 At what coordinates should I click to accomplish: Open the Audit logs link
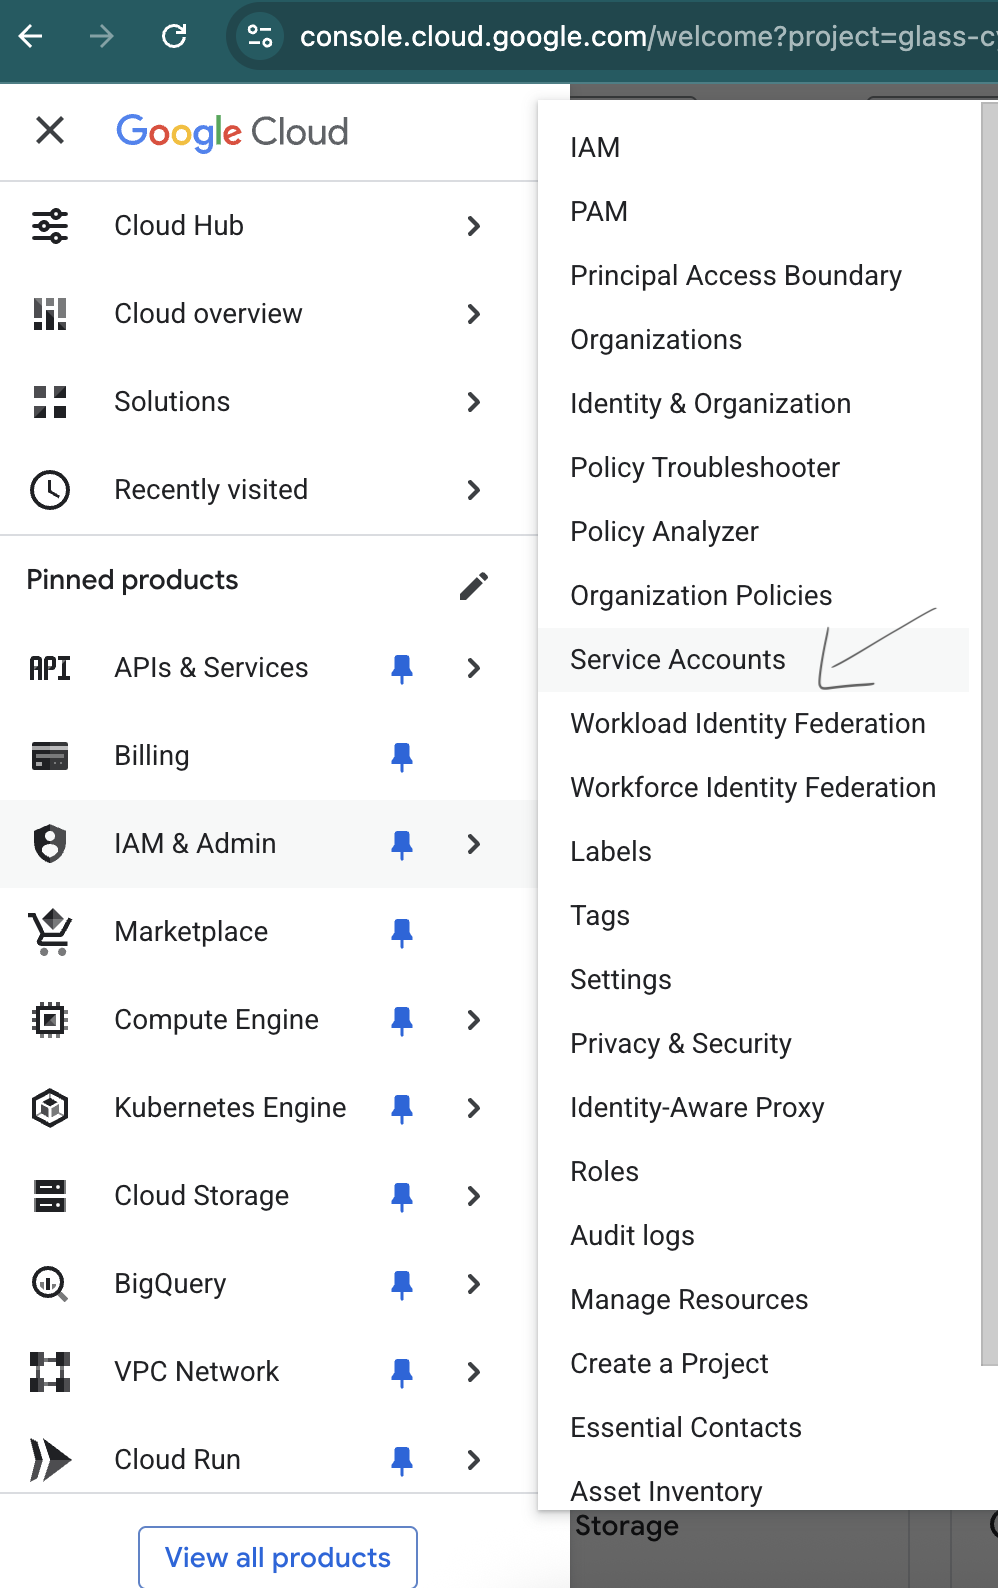633,1236
